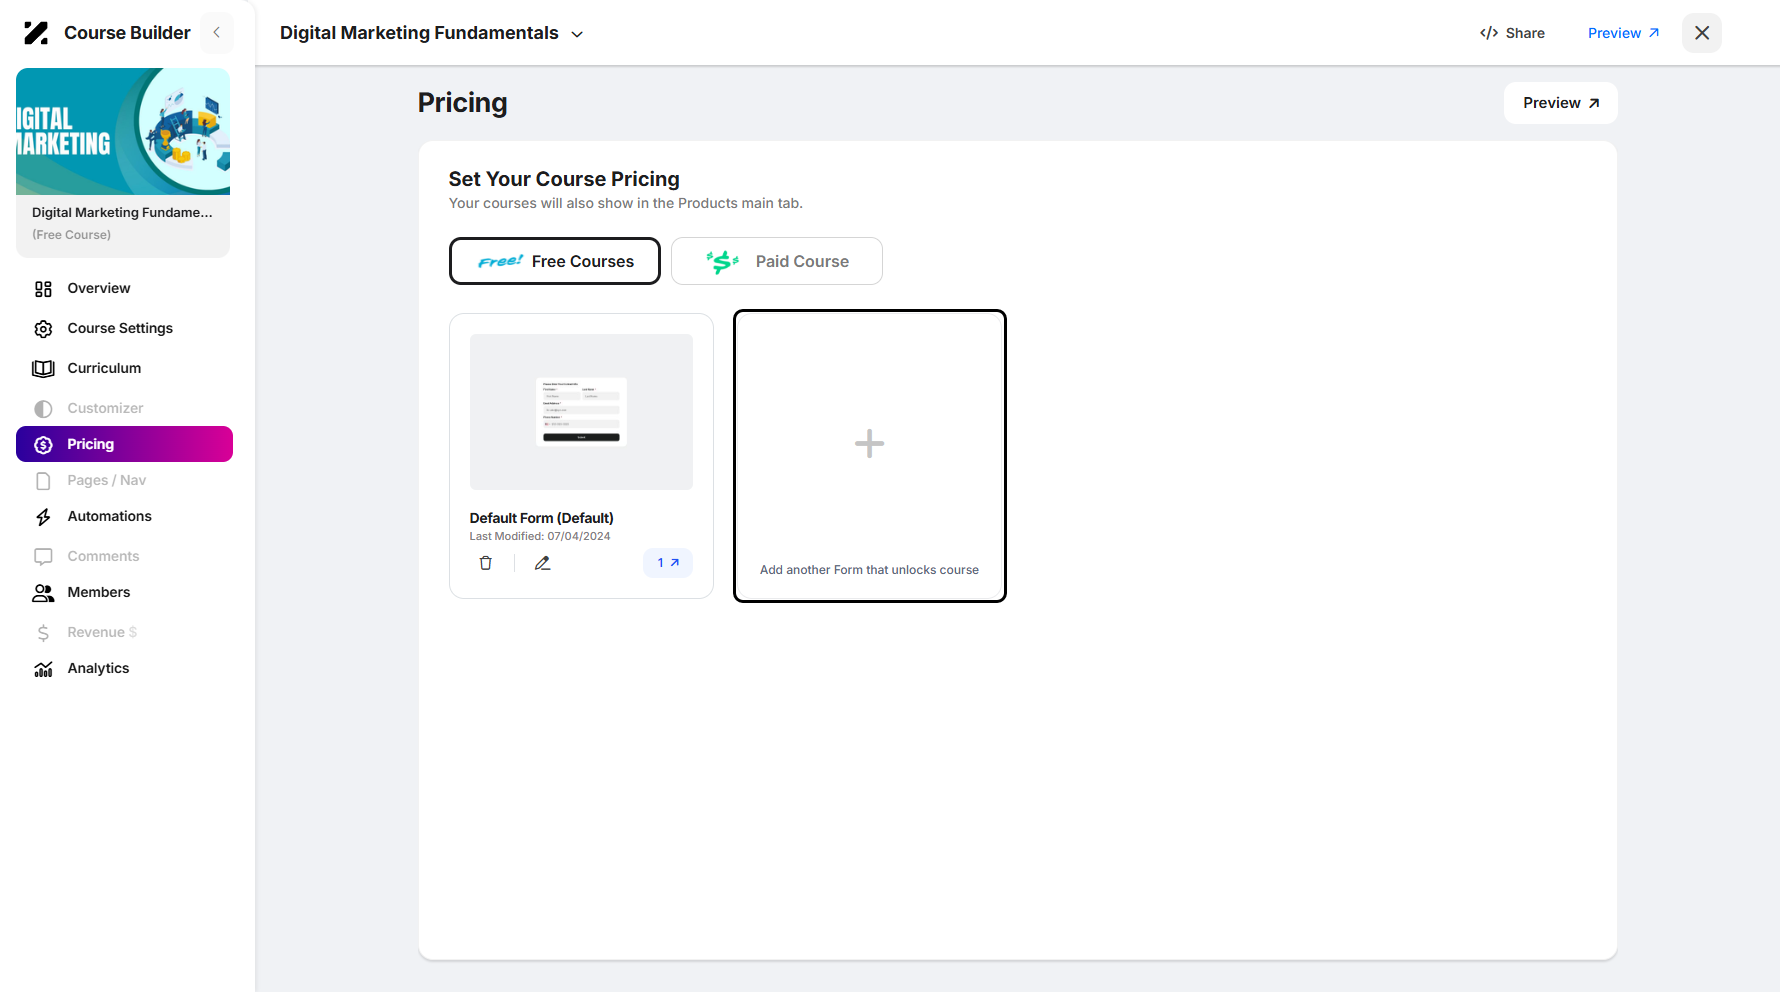The height and width of the screenshot is (992, 1780).
Task: Click the Default Form preview thumbnail
Action: [581, 412]
